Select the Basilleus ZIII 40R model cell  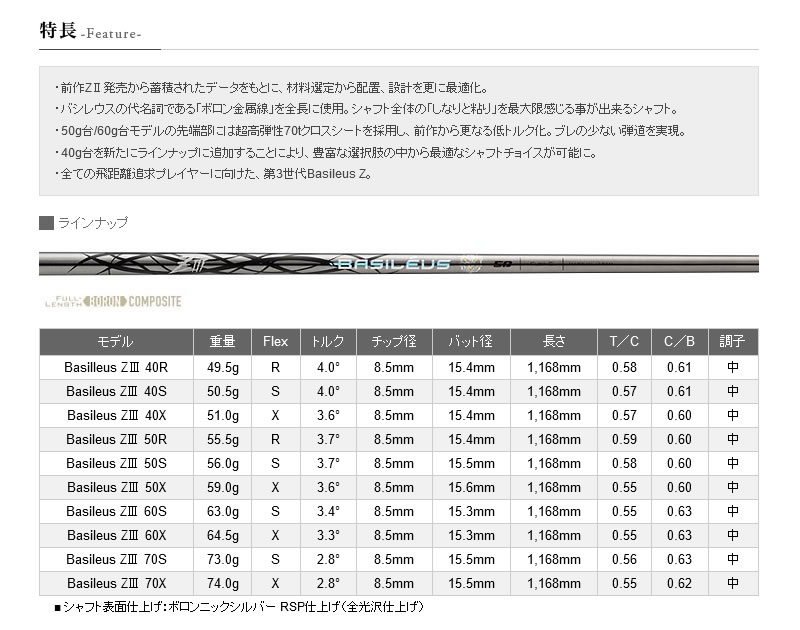116,367
